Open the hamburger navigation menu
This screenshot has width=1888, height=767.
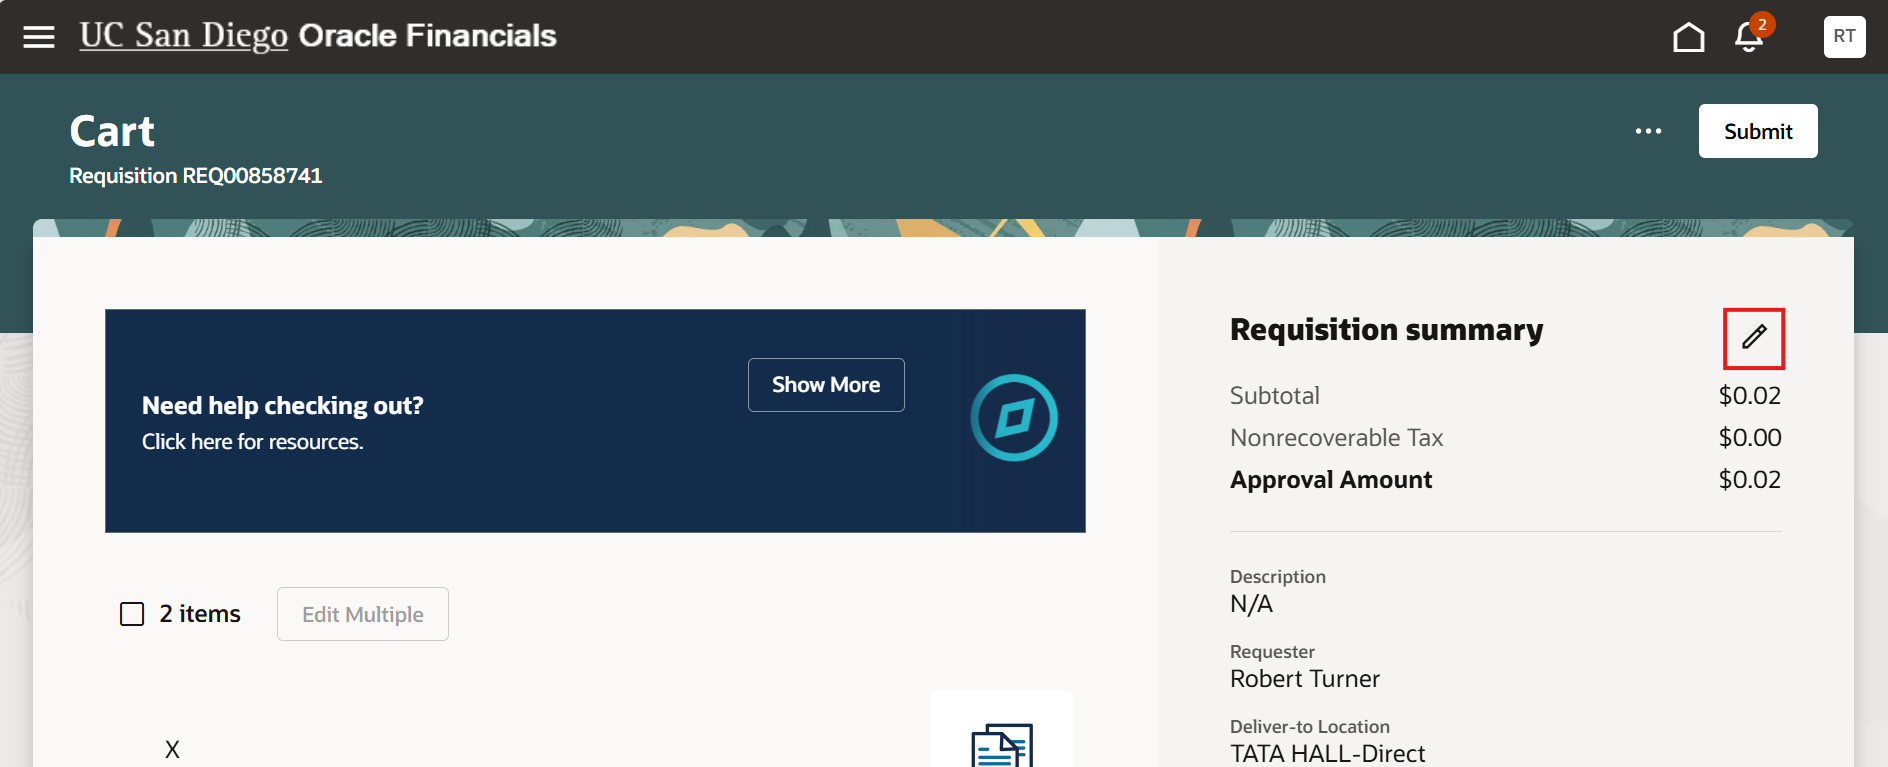[39, 37]
